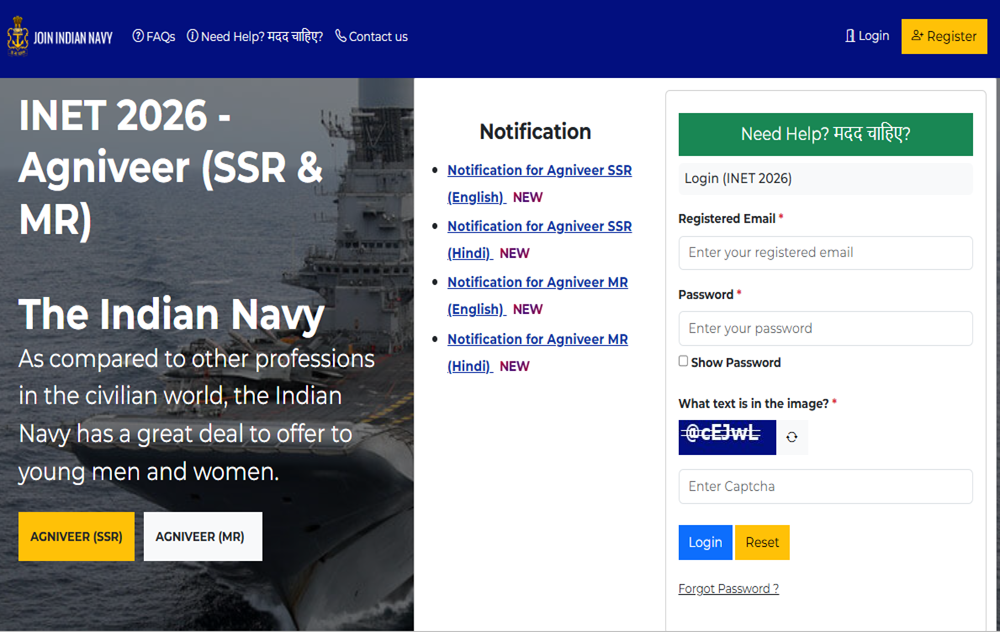The height and width of the screenshot is (632, 1000).
Task: Select the AGNIVEER (MR) button
Action: [x=203, y=536]
